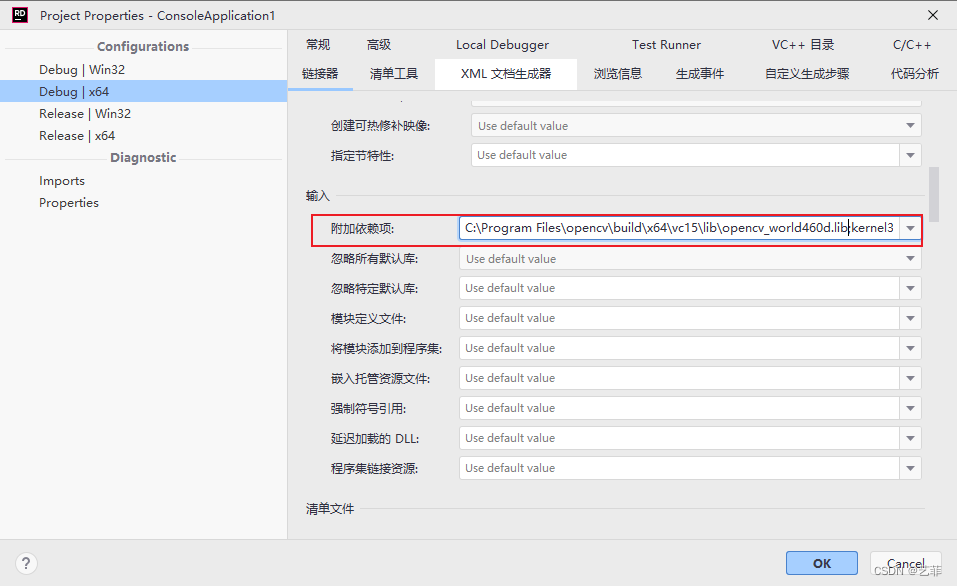Select the Release | x64 configuration

click(x=77, y=136)
